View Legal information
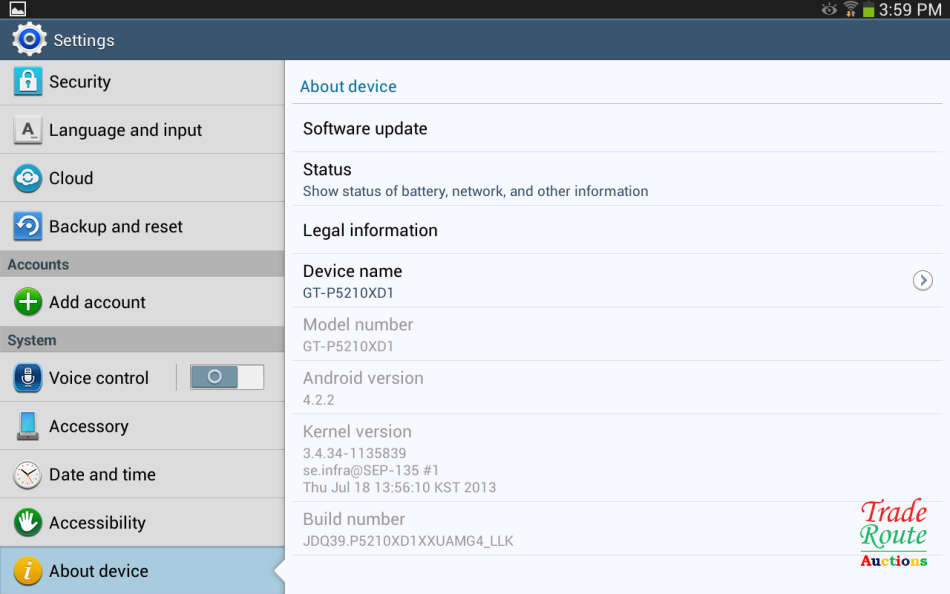The width and height of the screenshot is (950, 594). click(x=370, y=230)
